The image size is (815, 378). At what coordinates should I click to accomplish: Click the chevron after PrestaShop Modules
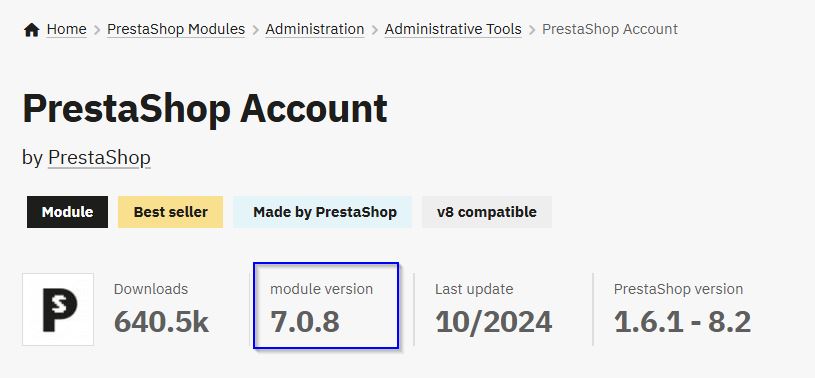point(255,30)
